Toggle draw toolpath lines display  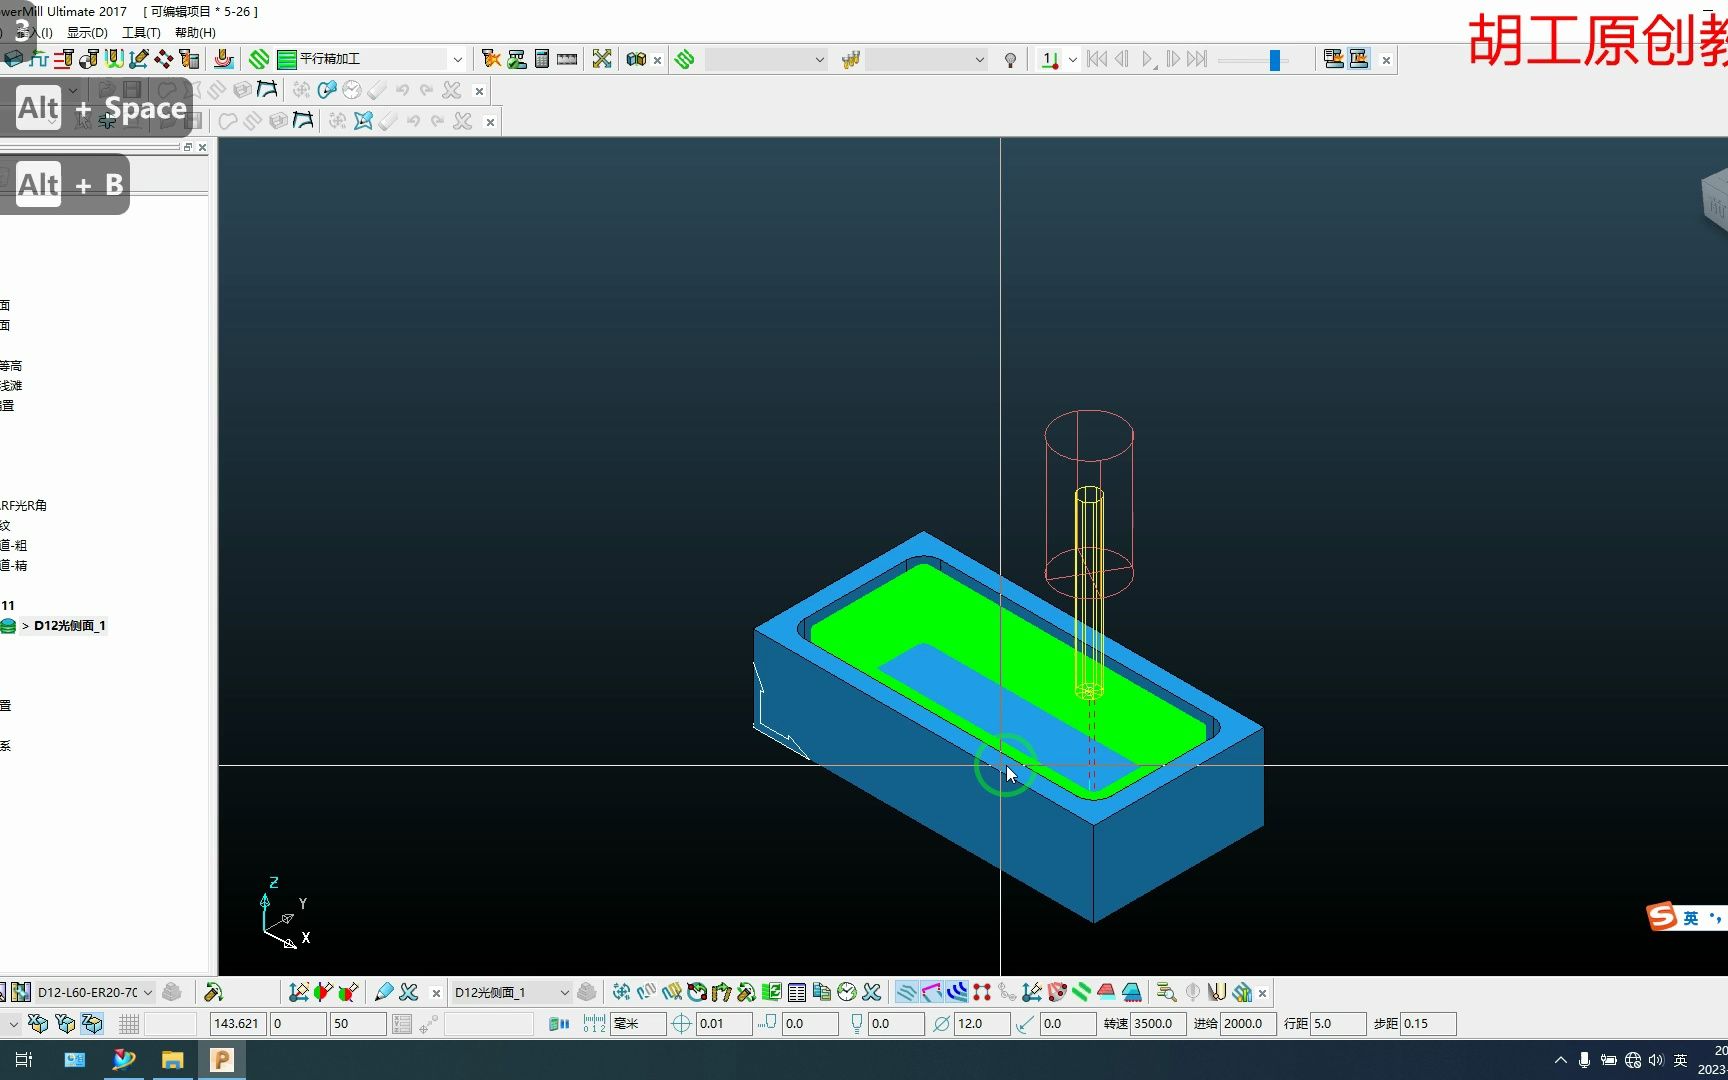(907, 992)
